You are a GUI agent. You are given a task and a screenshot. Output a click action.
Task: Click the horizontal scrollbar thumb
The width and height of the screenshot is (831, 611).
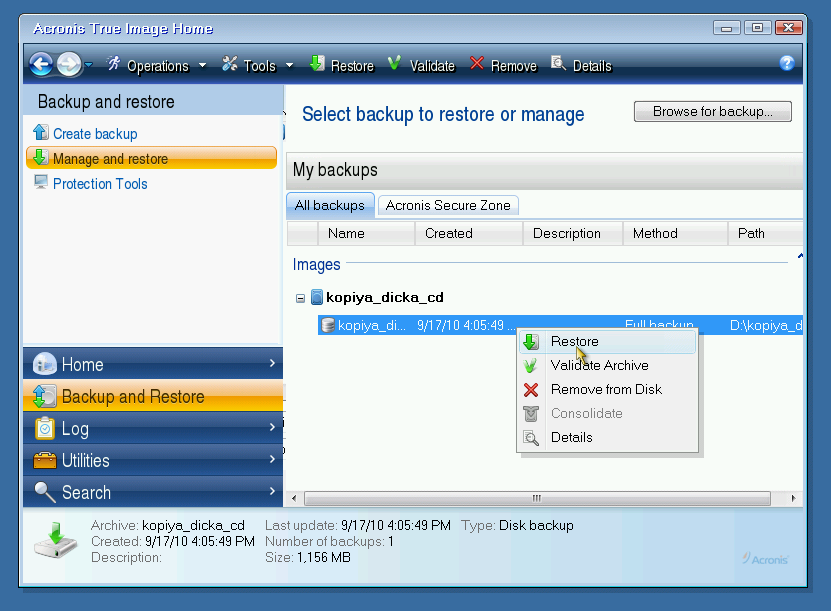pyautogui.click(x=537, y=498)
